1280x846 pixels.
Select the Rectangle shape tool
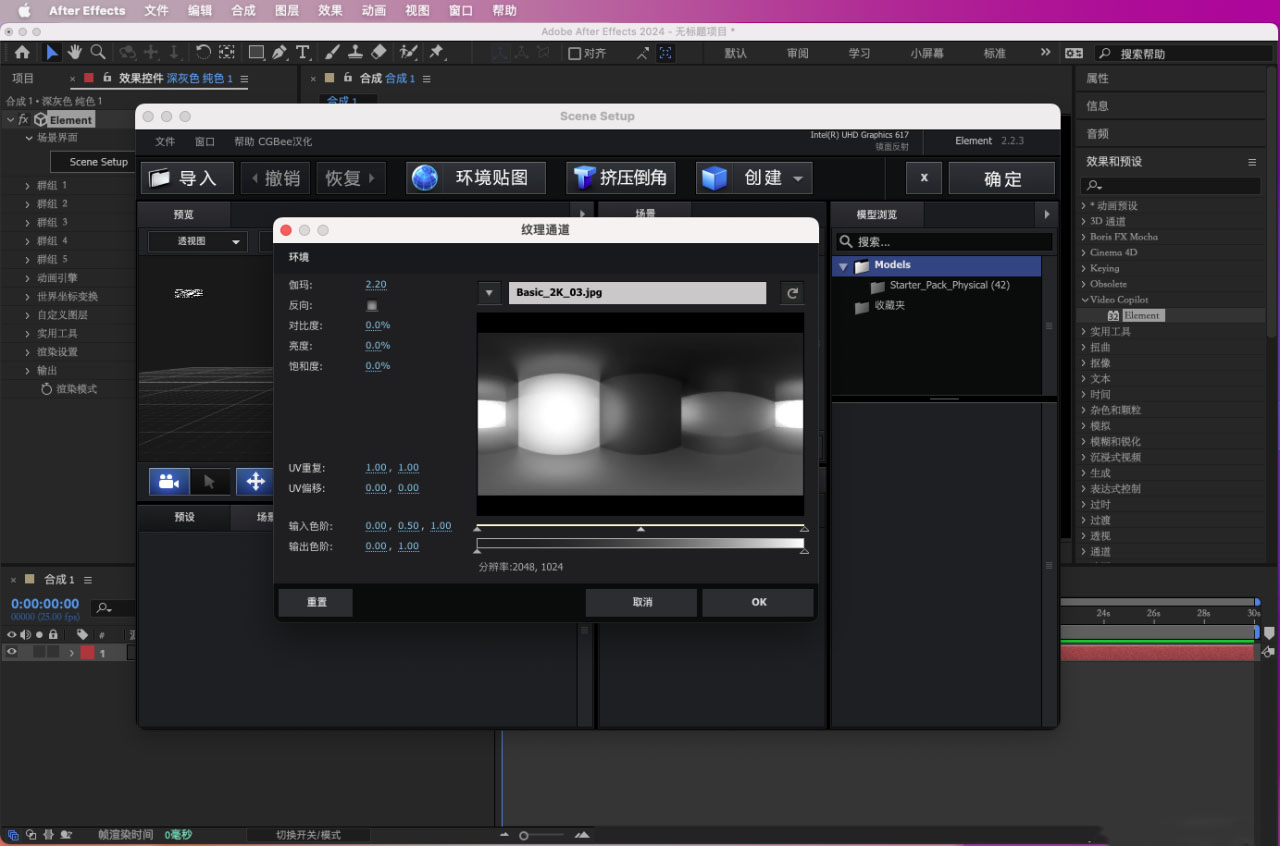(x=256, y=52)
